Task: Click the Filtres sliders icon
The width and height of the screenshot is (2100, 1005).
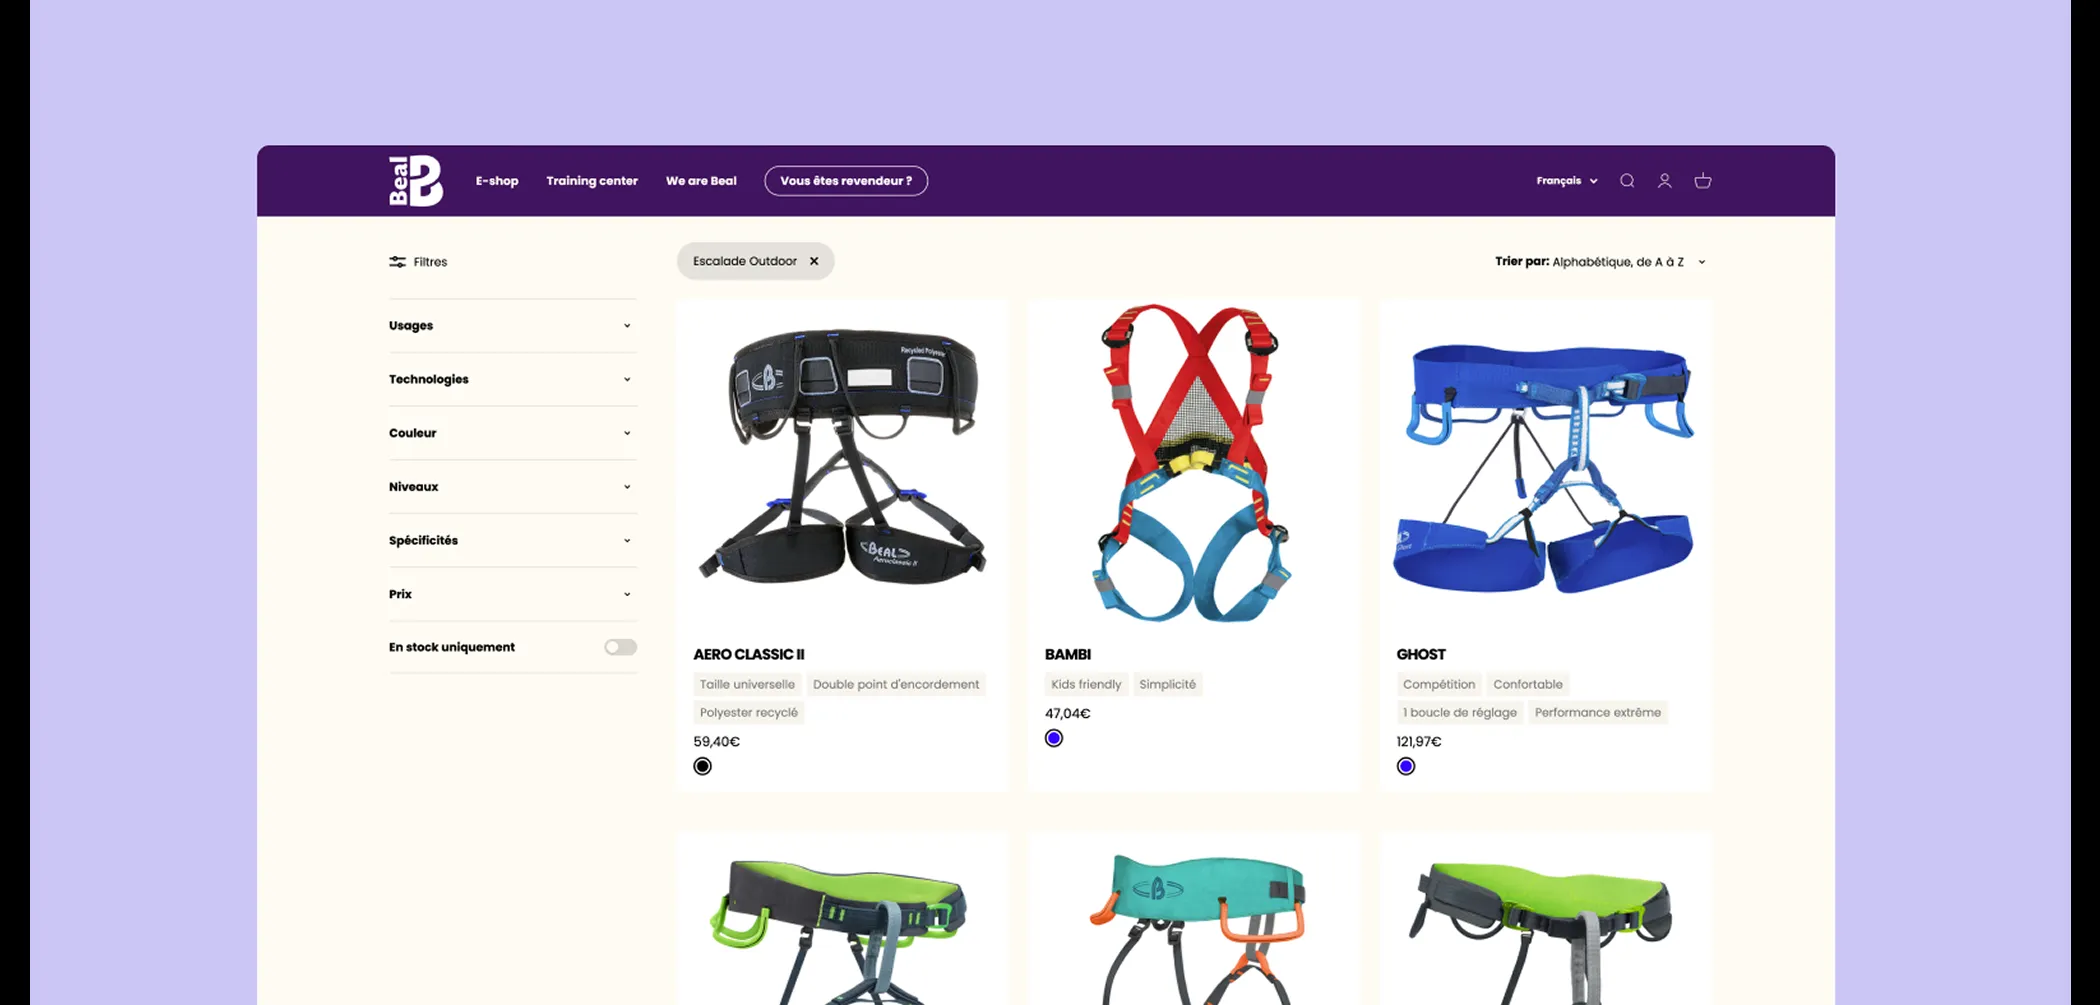Action: (397, 262)
